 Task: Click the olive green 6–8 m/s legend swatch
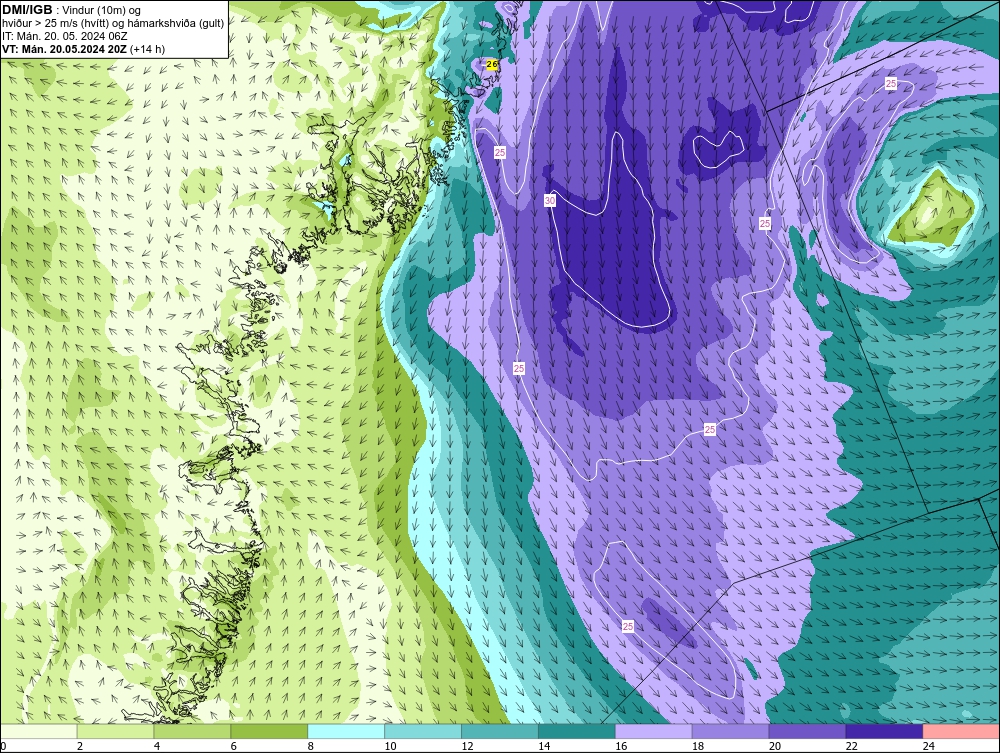269,731
